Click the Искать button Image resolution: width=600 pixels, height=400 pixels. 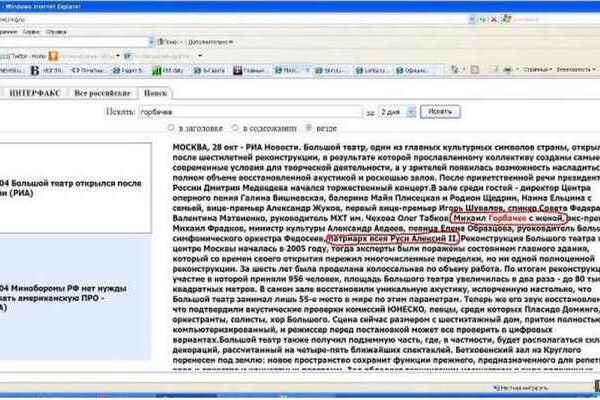440,112
